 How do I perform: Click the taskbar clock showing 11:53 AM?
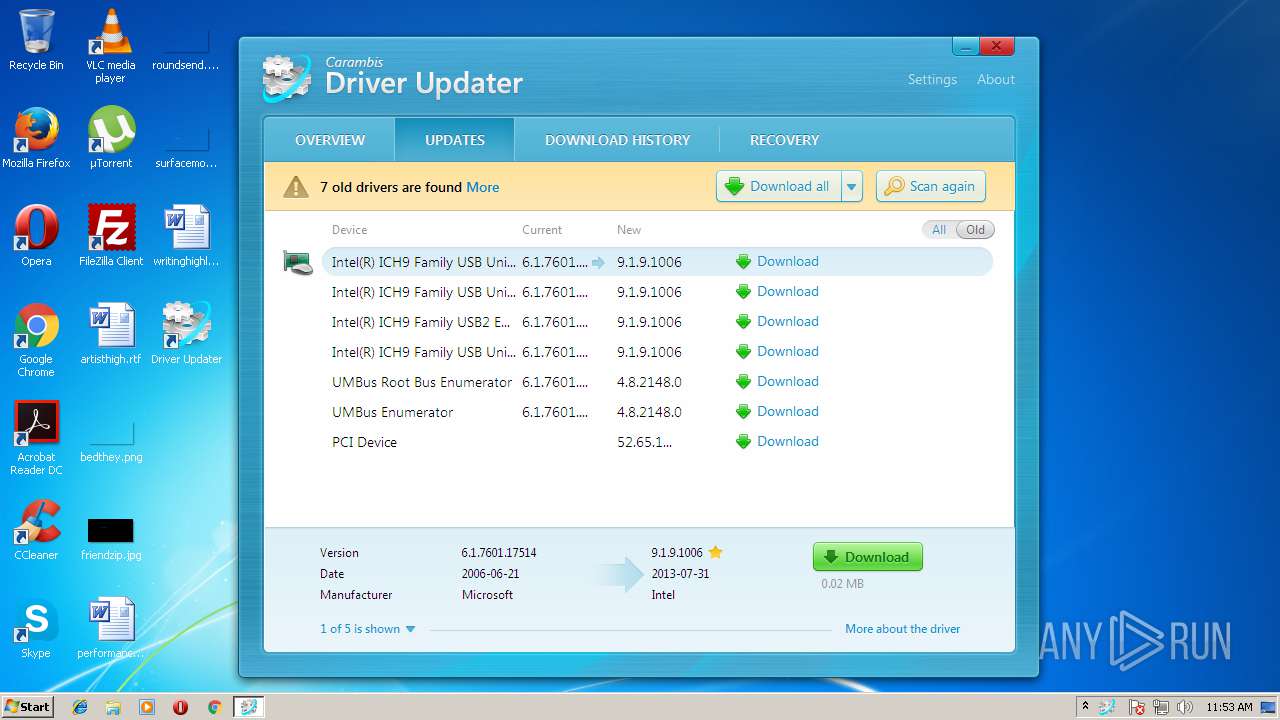coord(1229,707)
